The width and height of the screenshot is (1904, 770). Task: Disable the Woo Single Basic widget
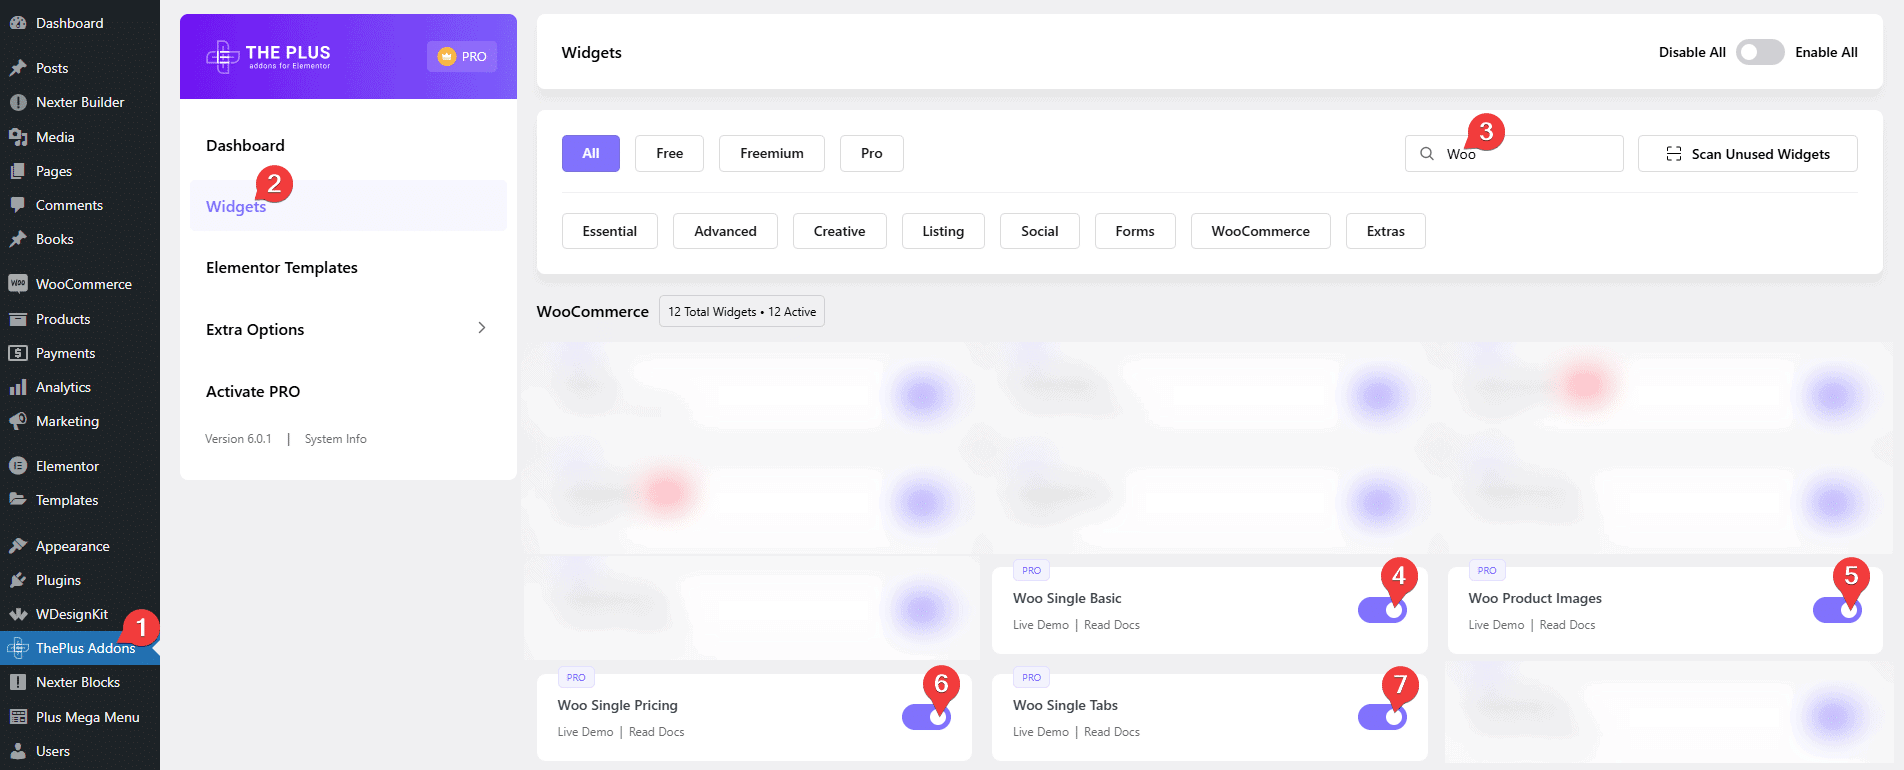click(1381, 610)
